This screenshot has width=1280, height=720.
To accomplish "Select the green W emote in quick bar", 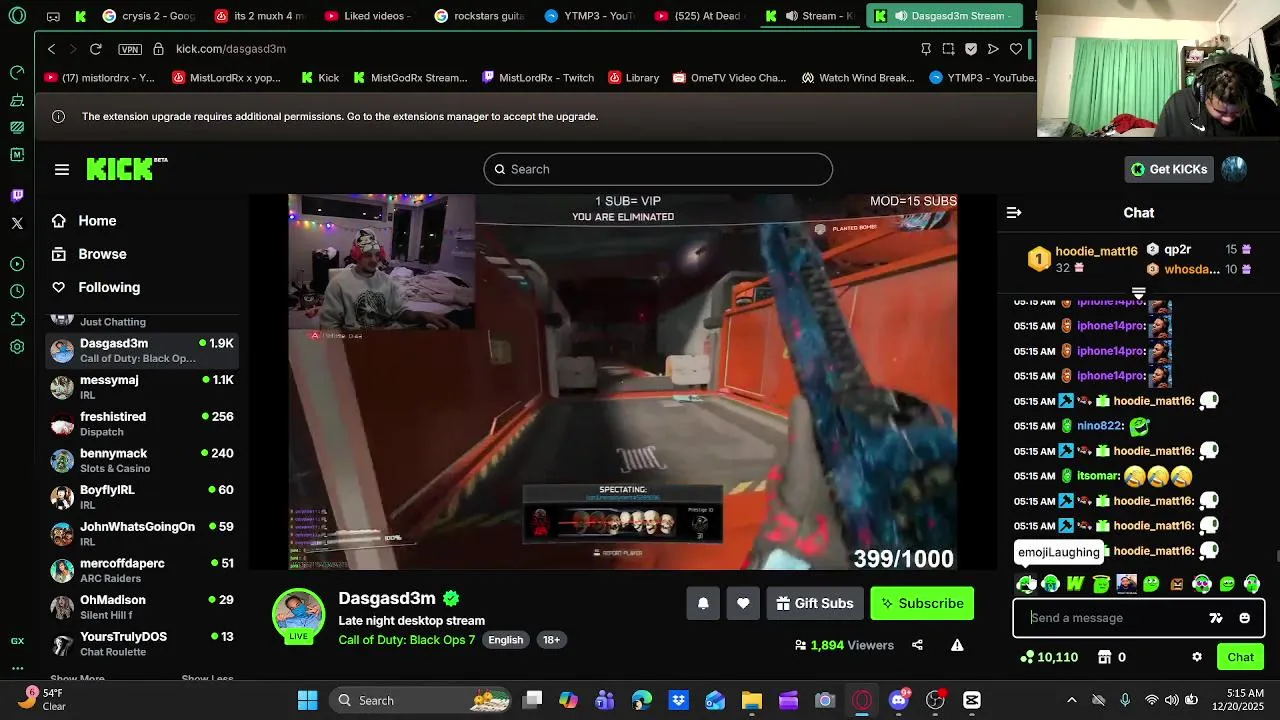I will 1076,584.
